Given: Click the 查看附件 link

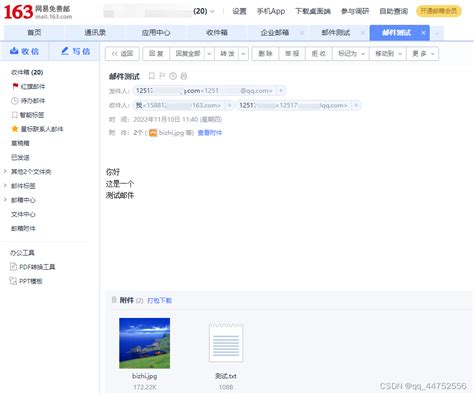Looking at the screenshot, I should (210, 133).
